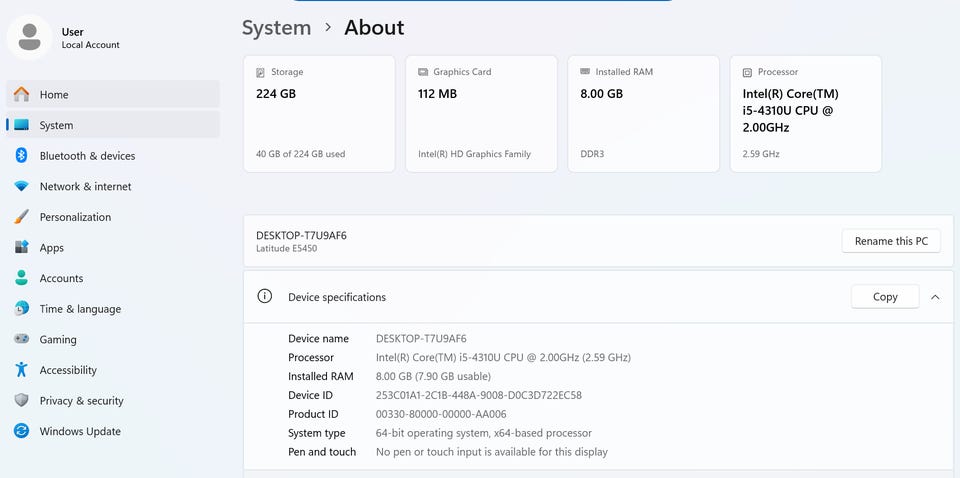Collapse the Device specifications section

(935, 297)
